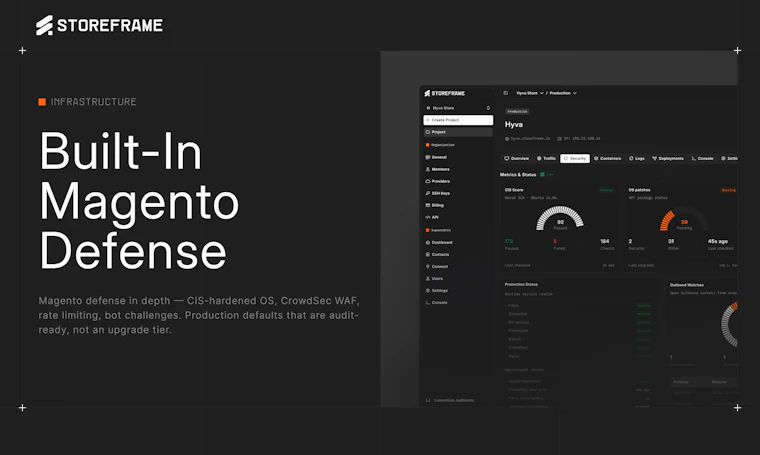The width and height of the screenshot is (760, 455).
Task: Click the General sidebar icon
Action: [x=428, y=157]
